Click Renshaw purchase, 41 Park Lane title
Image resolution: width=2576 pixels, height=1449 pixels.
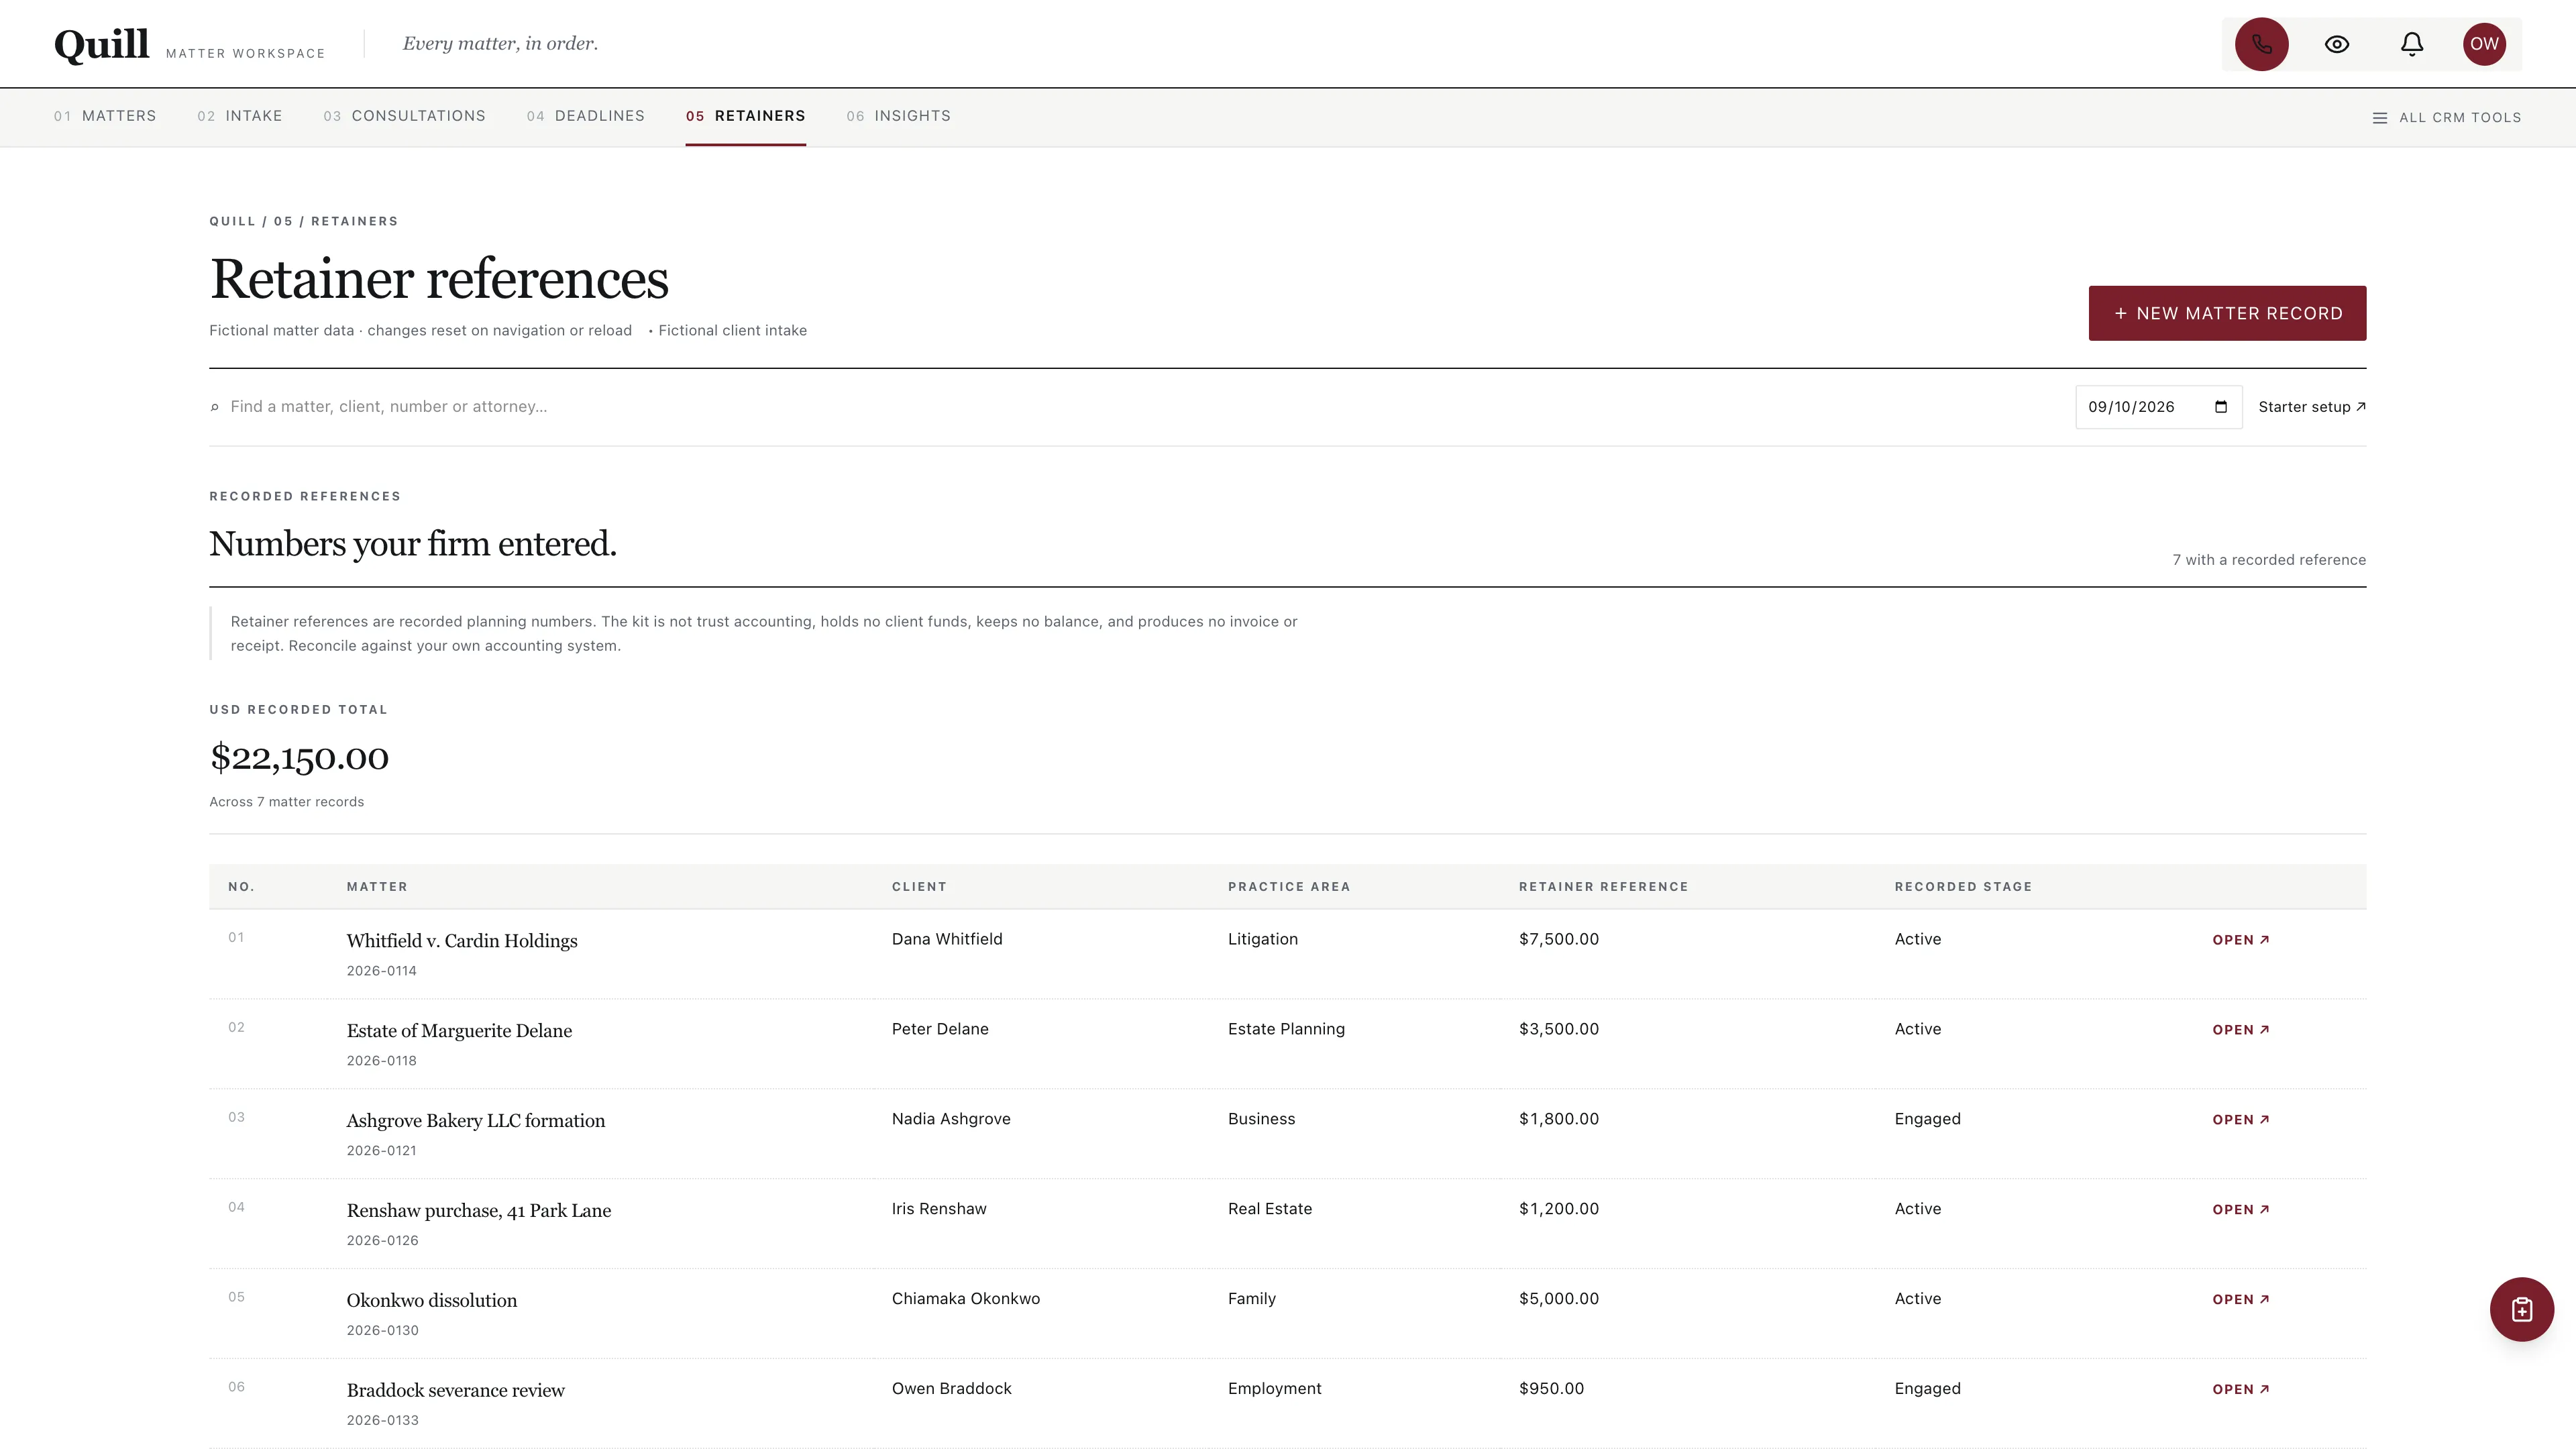coord(479,1211)
